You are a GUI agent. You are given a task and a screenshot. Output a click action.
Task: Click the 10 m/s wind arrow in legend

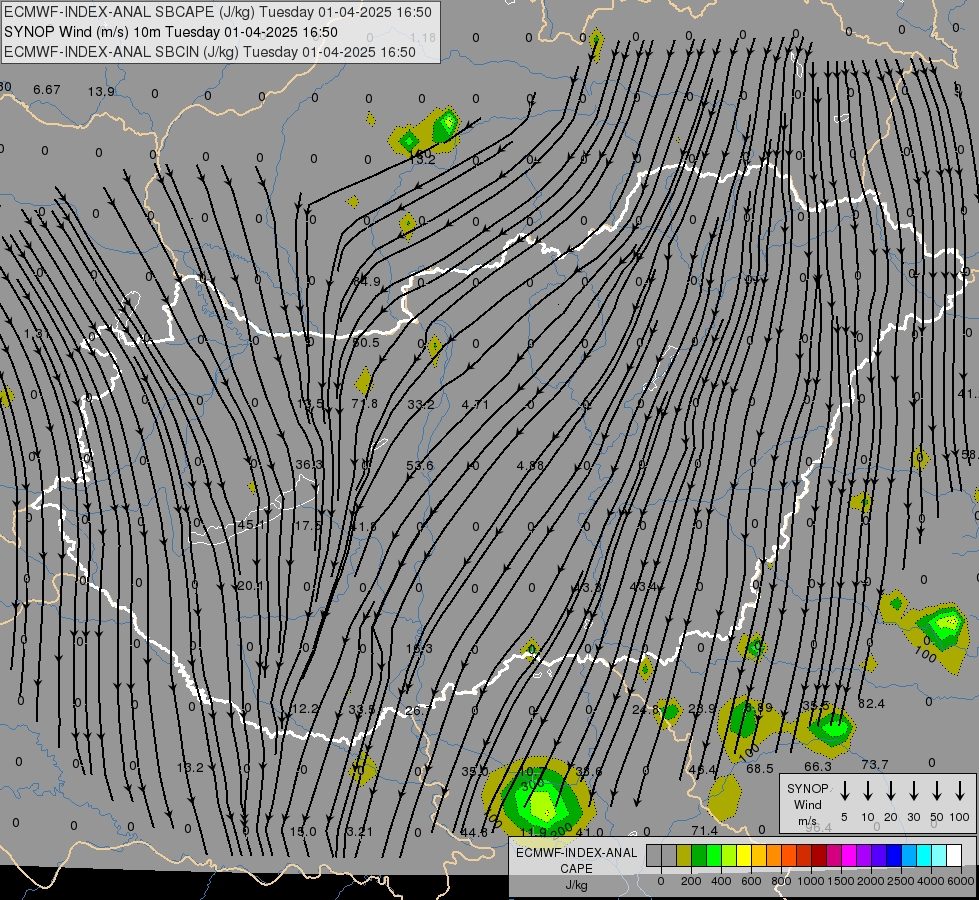(868, 790)
